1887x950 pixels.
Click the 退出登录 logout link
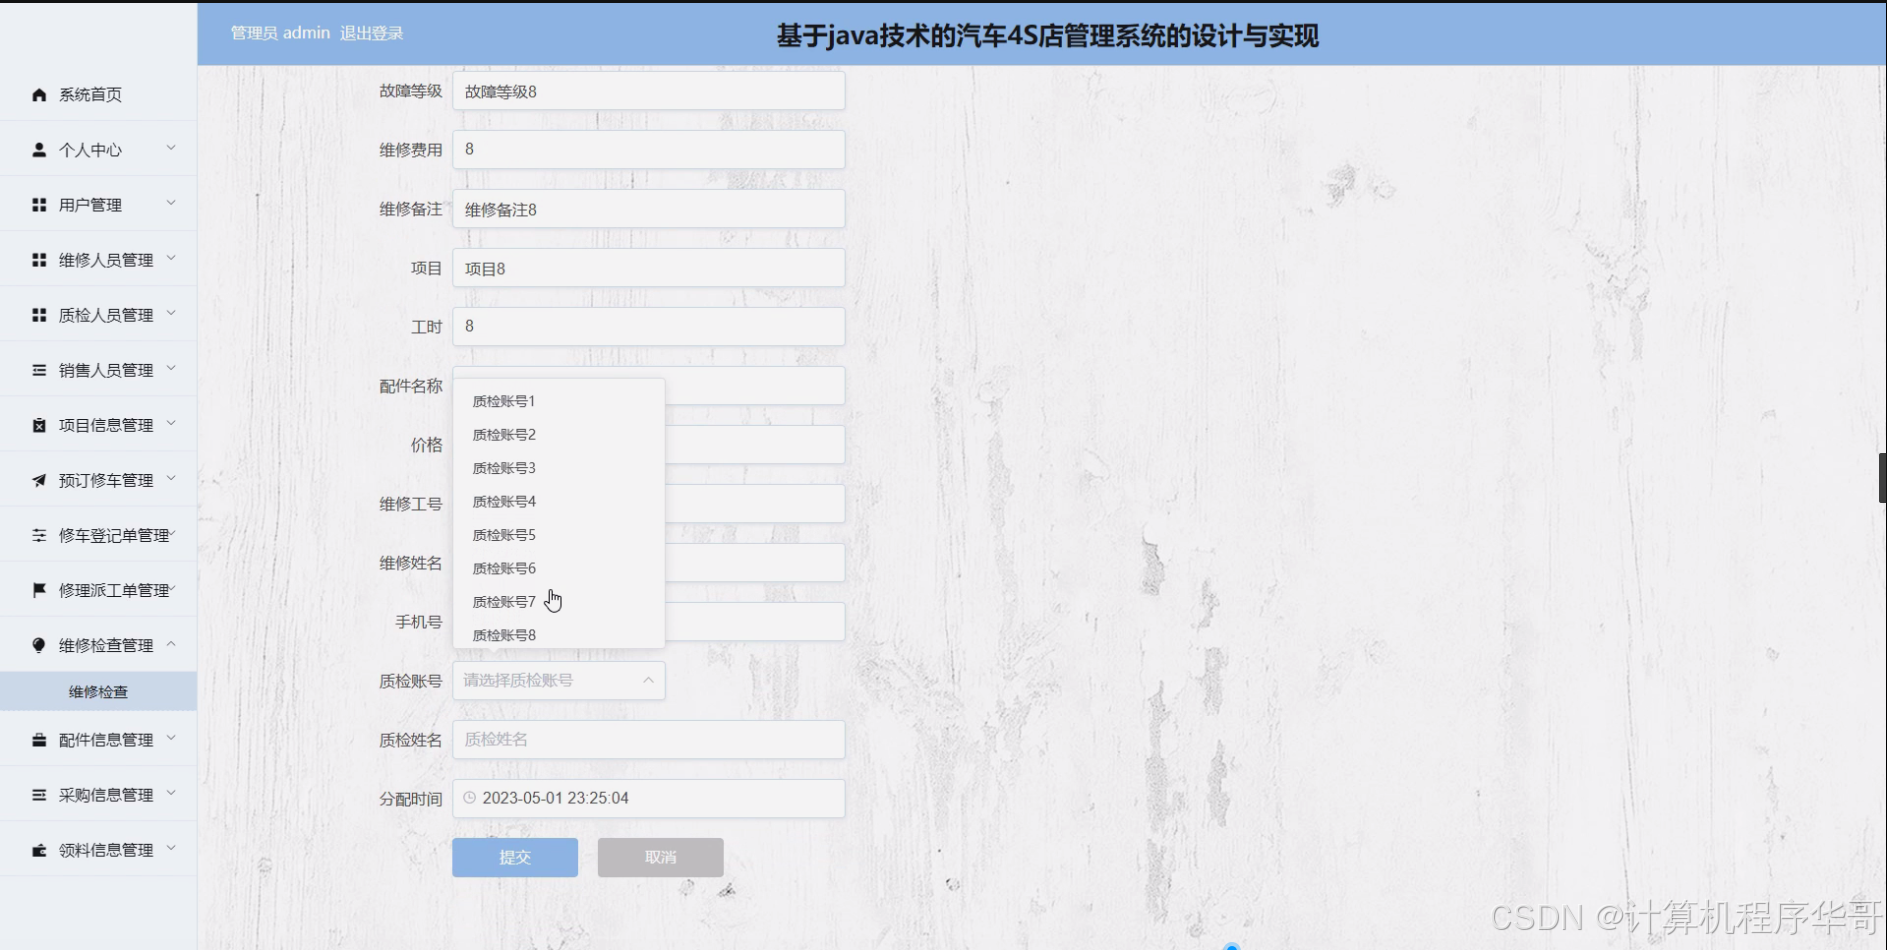371,32
